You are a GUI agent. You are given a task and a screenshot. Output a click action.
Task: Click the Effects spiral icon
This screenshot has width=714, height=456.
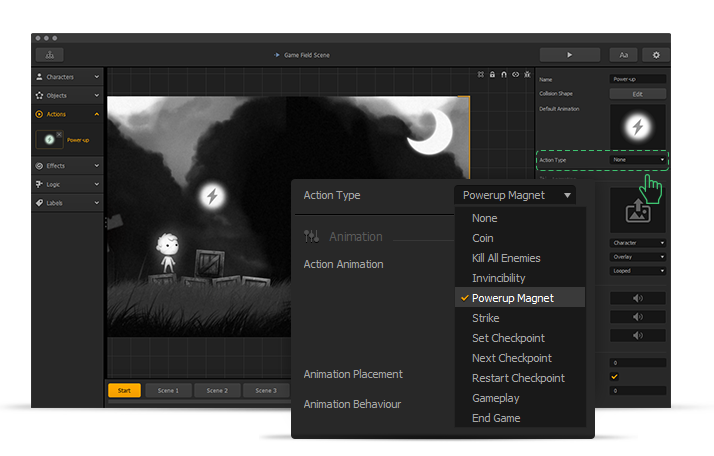39,166
